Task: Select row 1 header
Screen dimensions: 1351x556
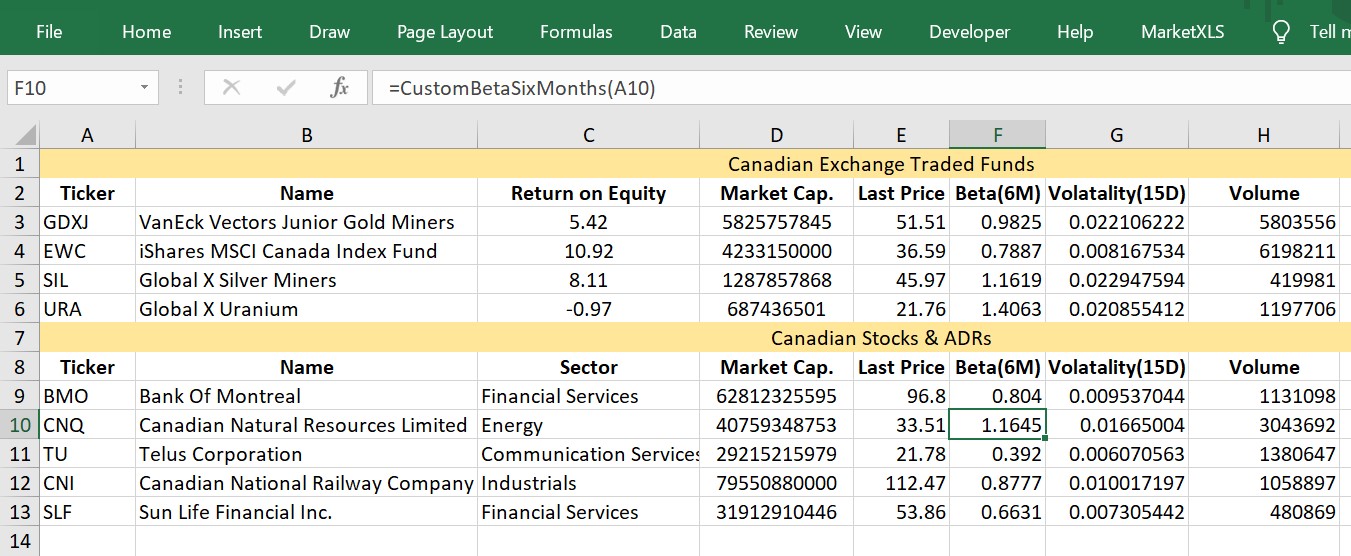Action: (20, 164)
